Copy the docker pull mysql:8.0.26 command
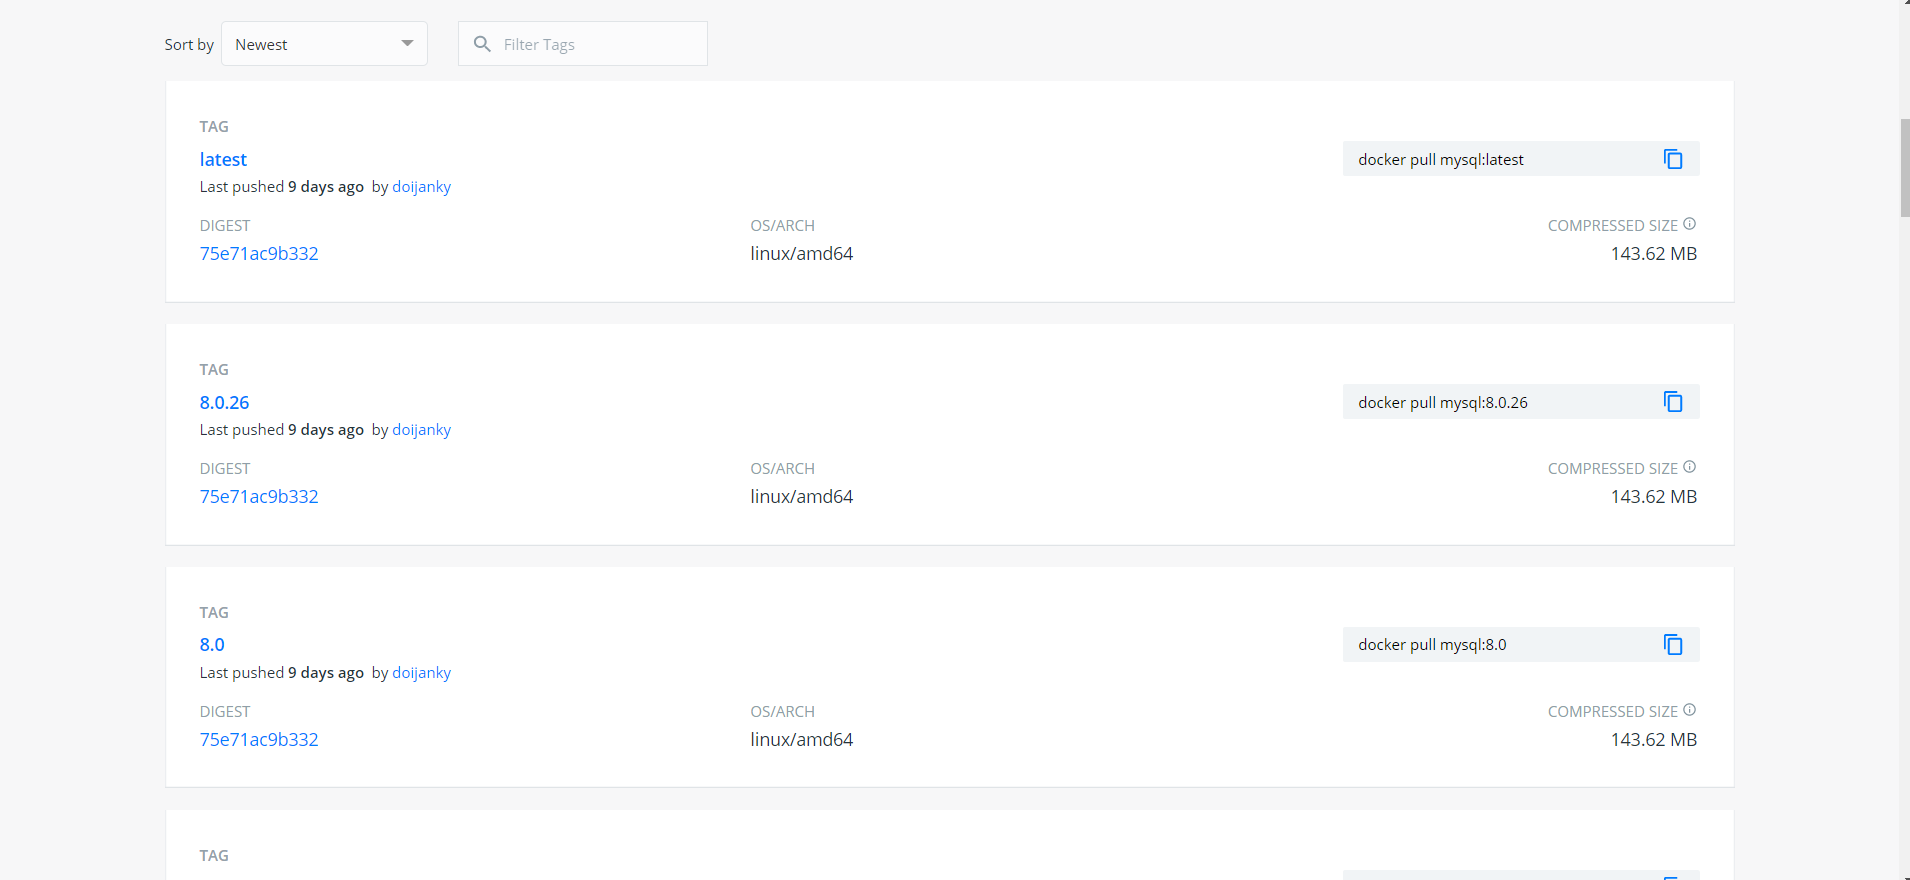 point(1673,402)
